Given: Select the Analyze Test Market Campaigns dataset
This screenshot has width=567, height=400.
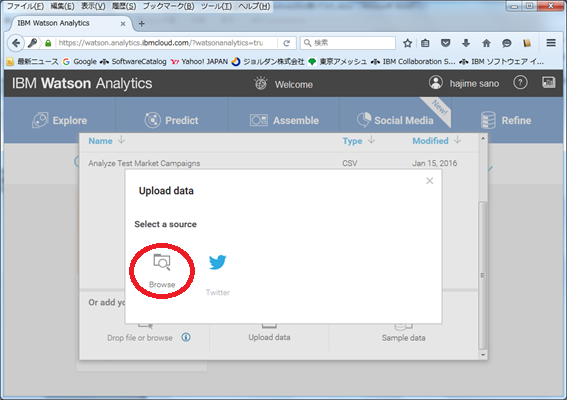Looking at the screenshot, I should (x=144, y=163).
